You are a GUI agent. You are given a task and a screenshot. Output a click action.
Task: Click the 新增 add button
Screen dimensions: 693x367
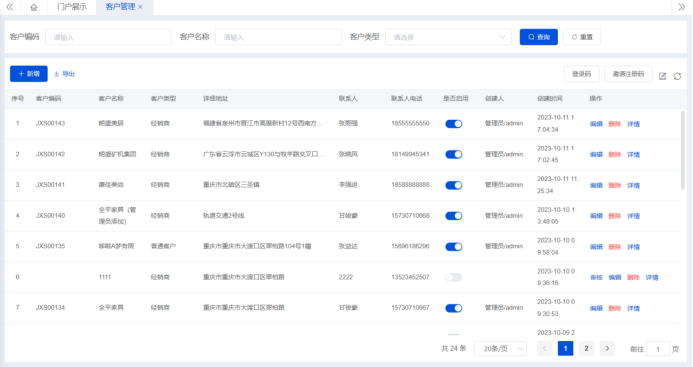click(x=29, y=74)
